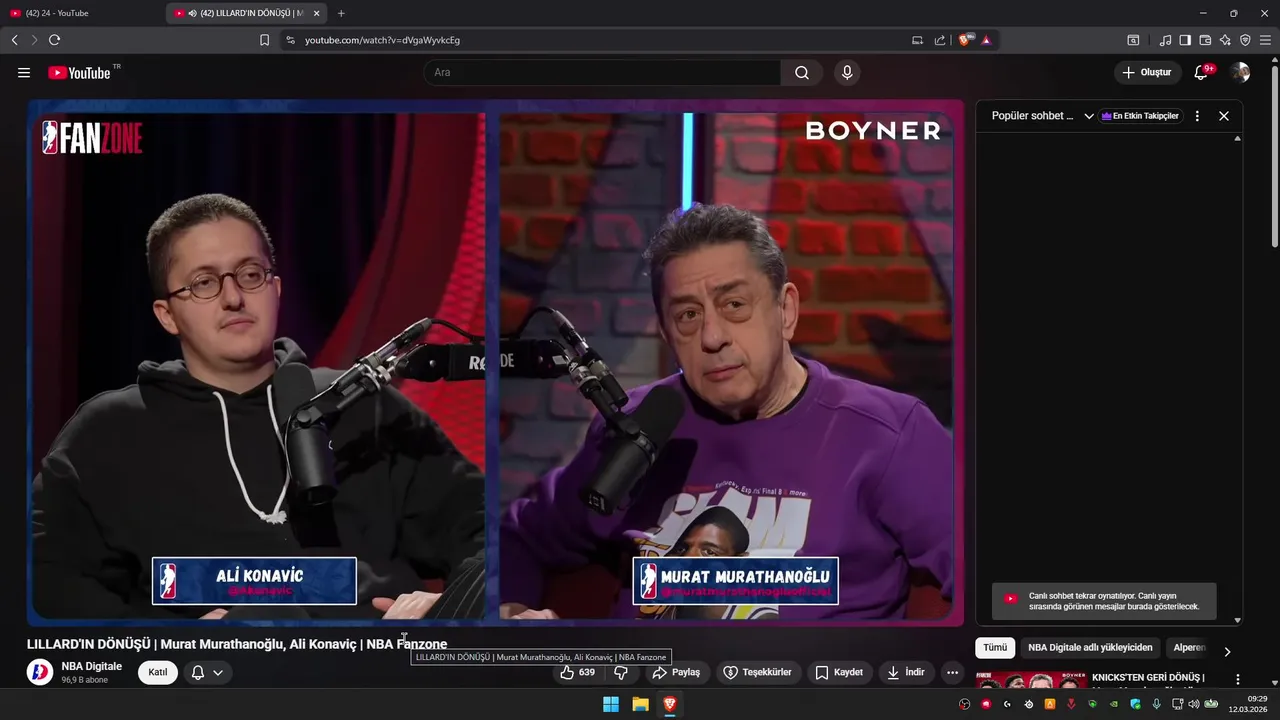Open the YouTube guide hamburger menu
Screen dimensions: 1280x720
point(24,73)
